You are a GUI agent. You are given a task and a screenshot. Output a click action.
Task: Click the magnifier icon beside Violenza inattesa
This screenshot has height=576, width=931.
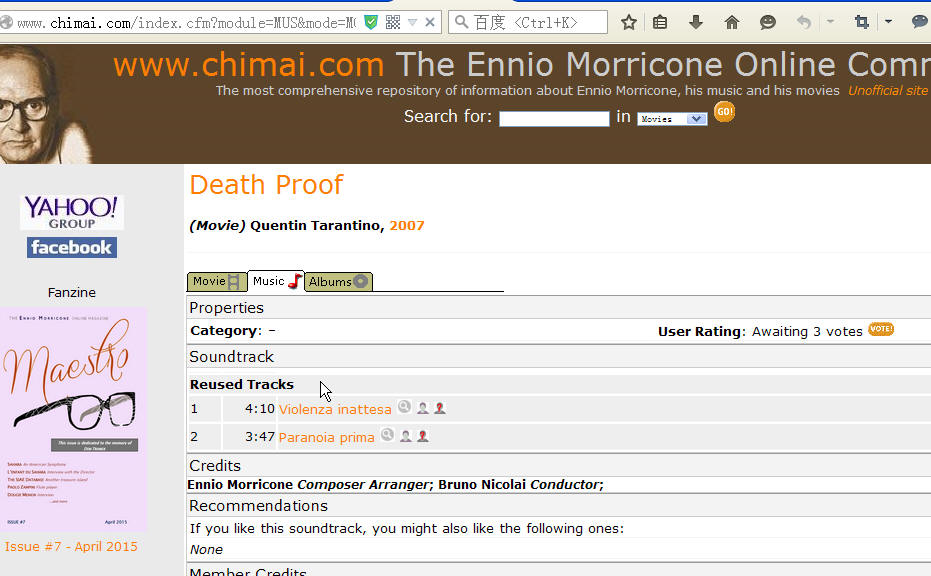[x=404, y=406]
